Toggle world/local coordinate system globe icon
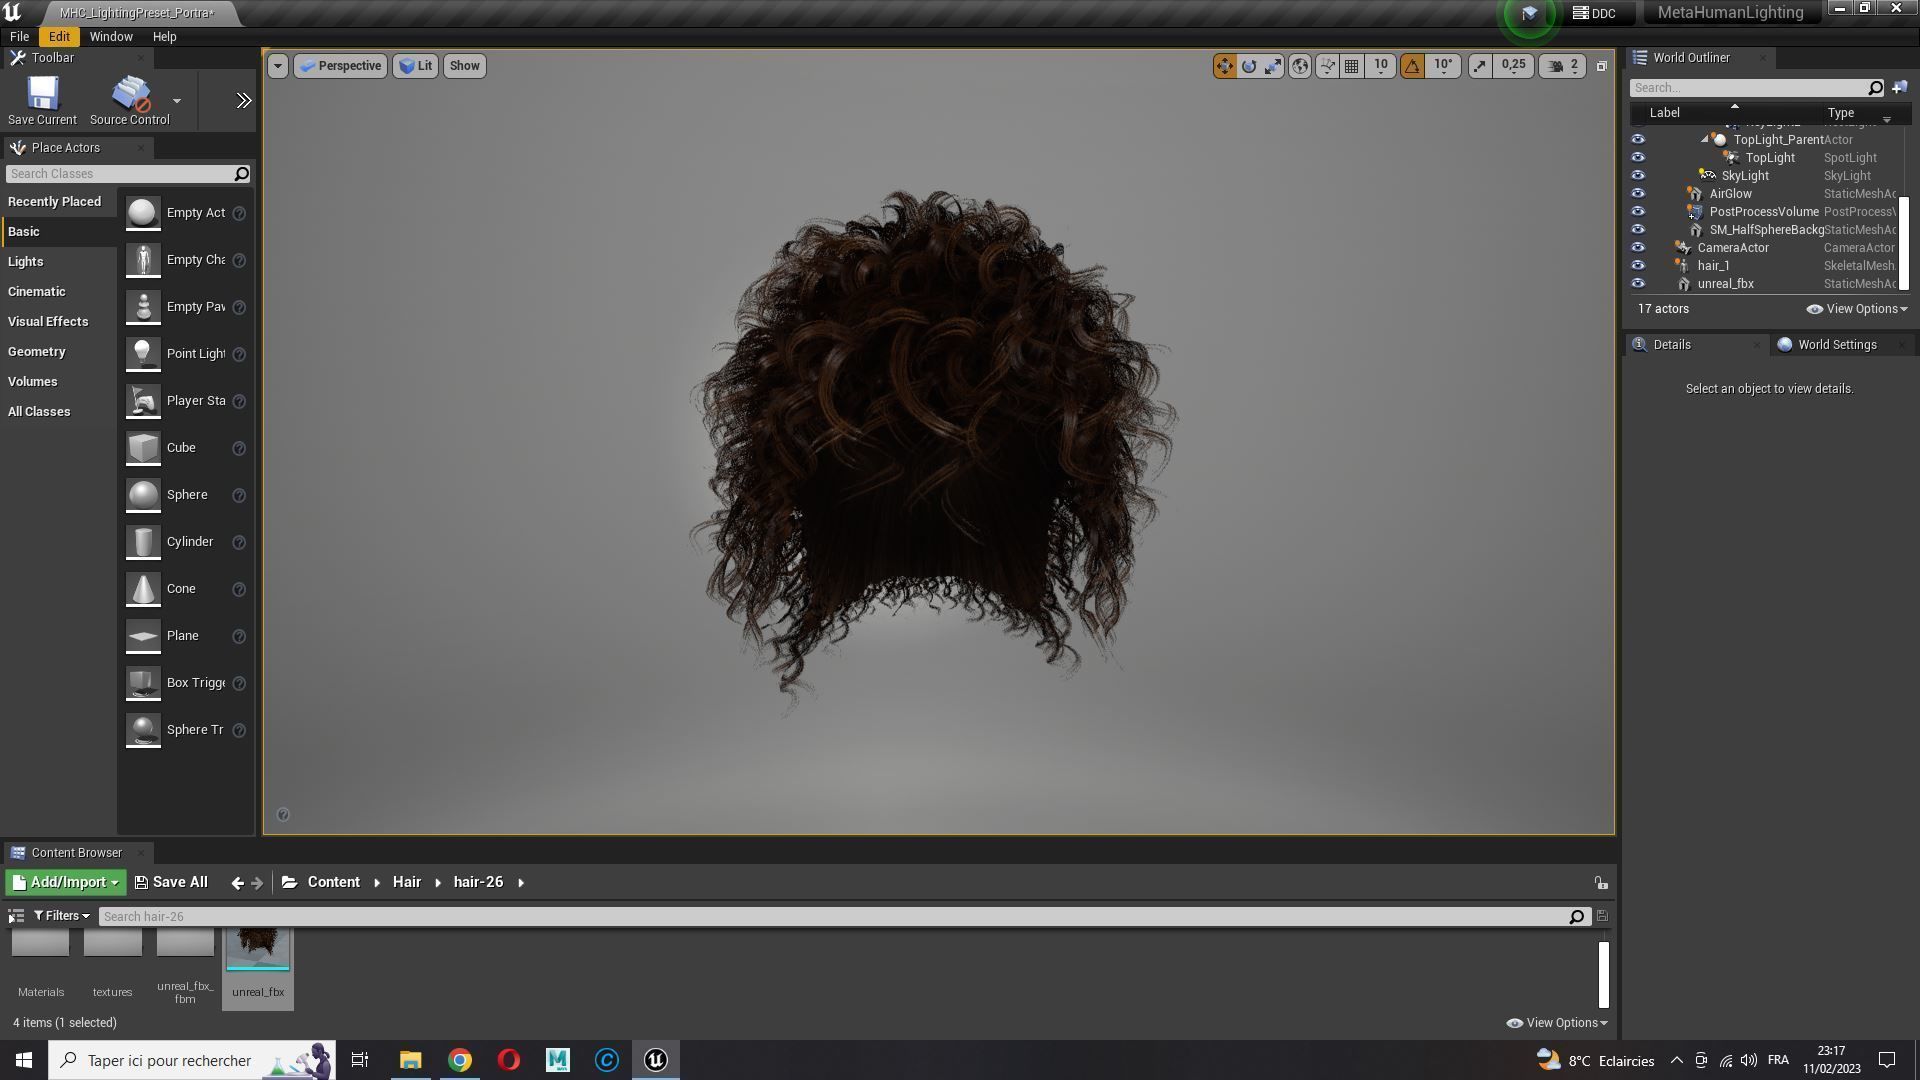Screen dimensions: 1920x1080 (1300, 66)
